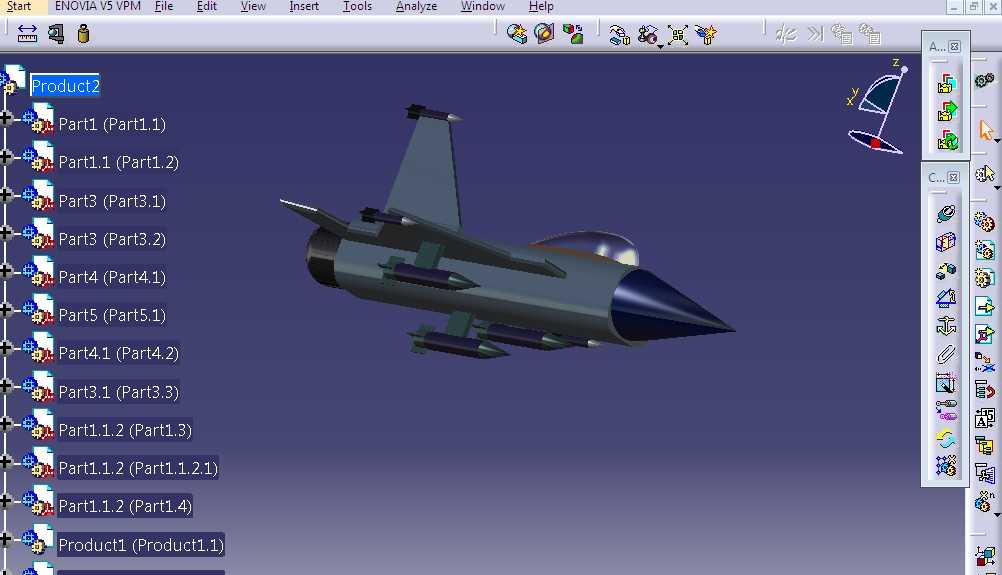The height and width of the screenshot is (575, 1002).
Task: Click the Selective Load icon
Action: coord(984,445)
